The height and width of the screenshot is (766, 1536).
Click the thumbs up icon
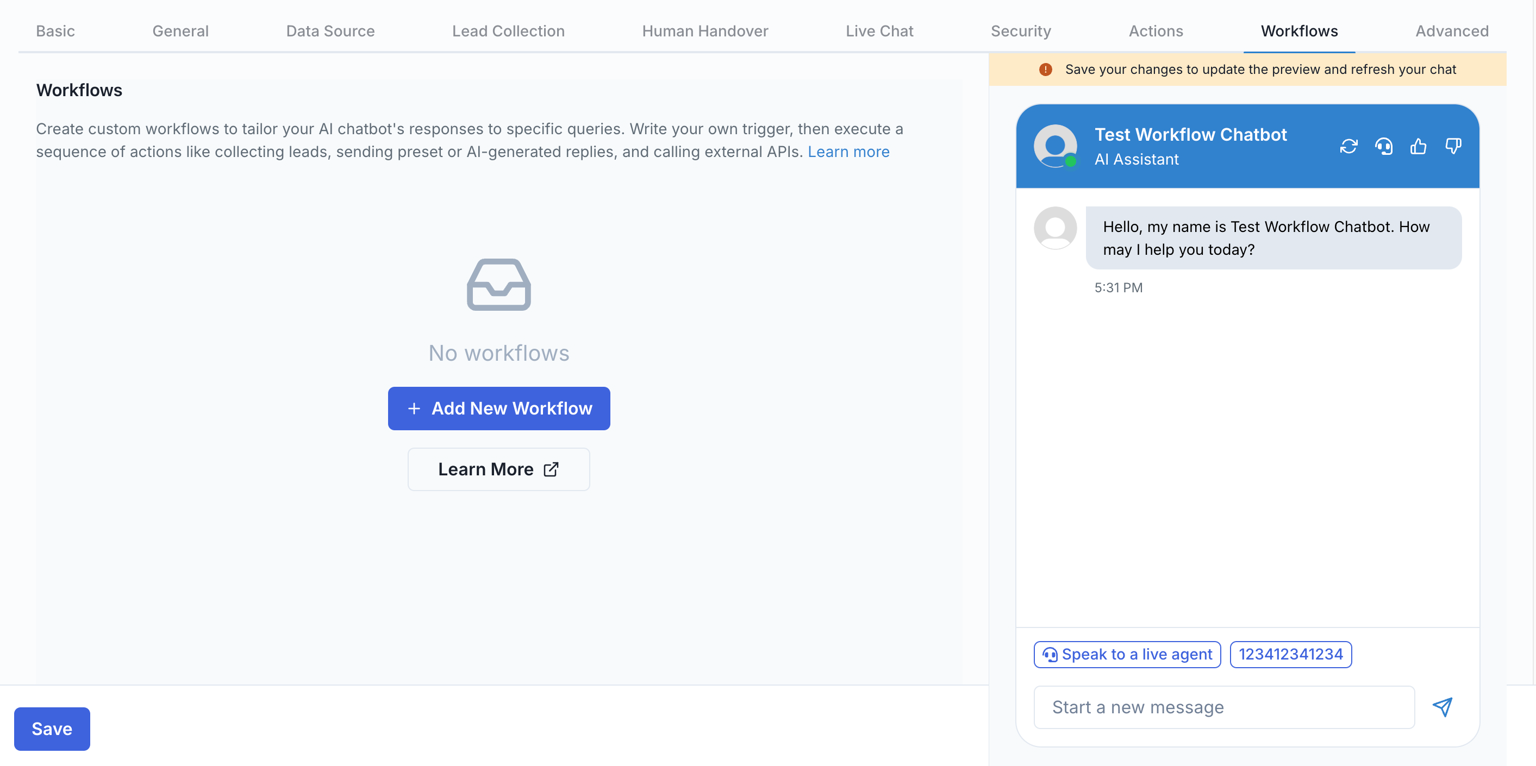1418,146
